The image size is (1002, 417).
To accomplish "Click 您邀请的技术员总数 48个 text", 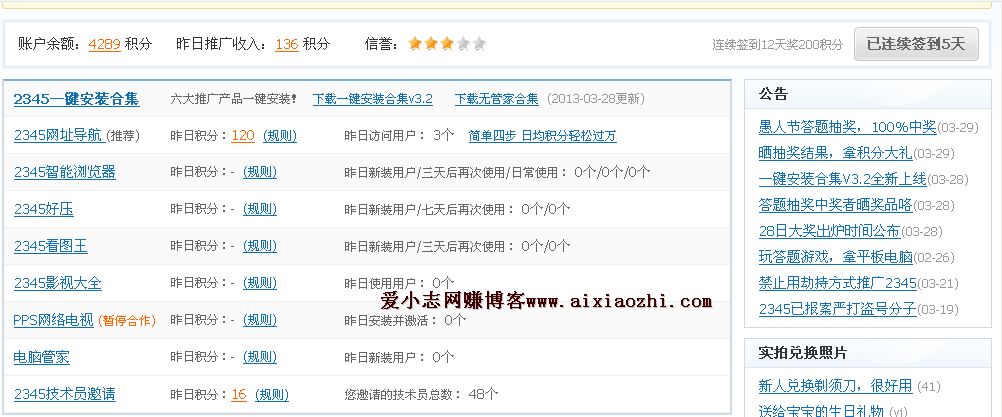I will point(421,394).
